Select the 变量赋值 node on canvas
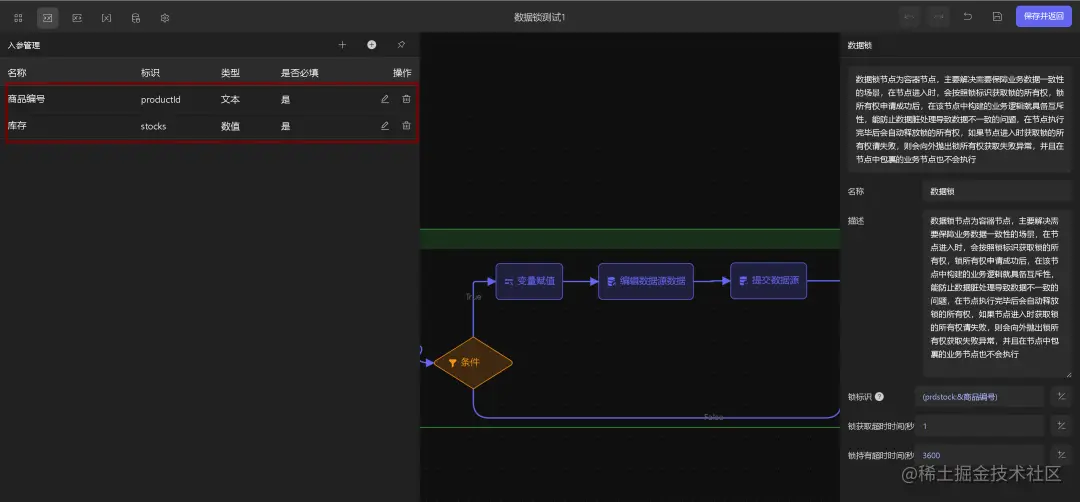Image resolution: width=1080 pixels, height=502 pixels. [x=529, y=281]
